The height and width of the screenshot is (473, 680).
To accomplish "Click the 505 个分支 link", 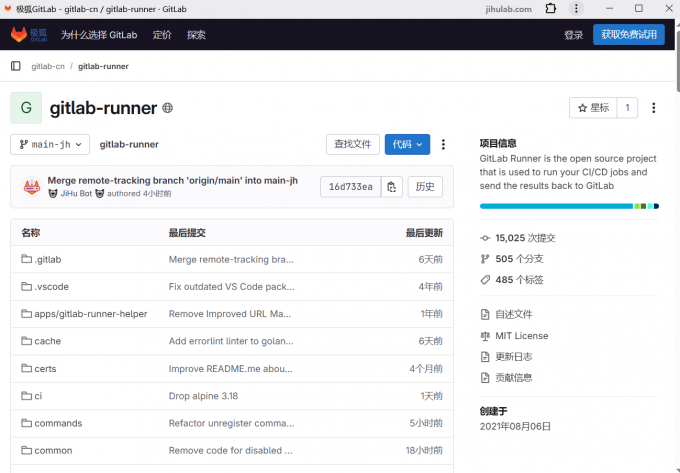I will [x=519, y=259].
